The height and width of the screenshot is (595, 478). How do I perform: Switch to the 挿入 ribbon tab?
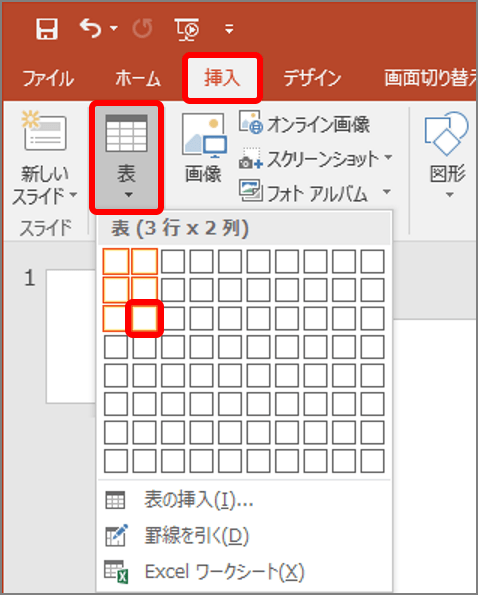(222, 78)
